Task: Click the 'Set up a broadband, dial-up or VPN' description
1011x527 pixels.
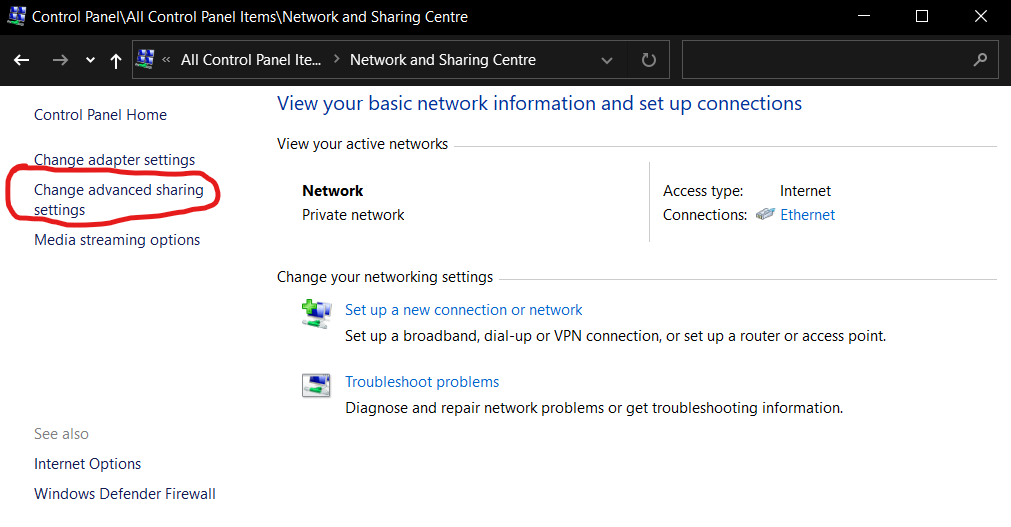Action: click(x=616, y=336)
